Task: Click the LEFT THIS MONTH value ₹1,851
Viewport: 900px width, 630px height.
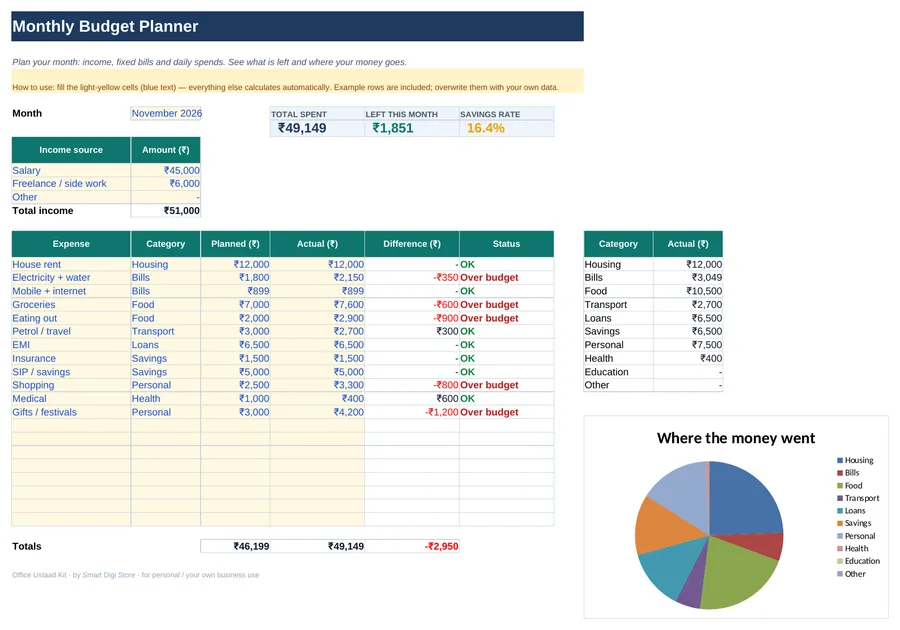Action: pyautogui.click(x=412, y=128)
